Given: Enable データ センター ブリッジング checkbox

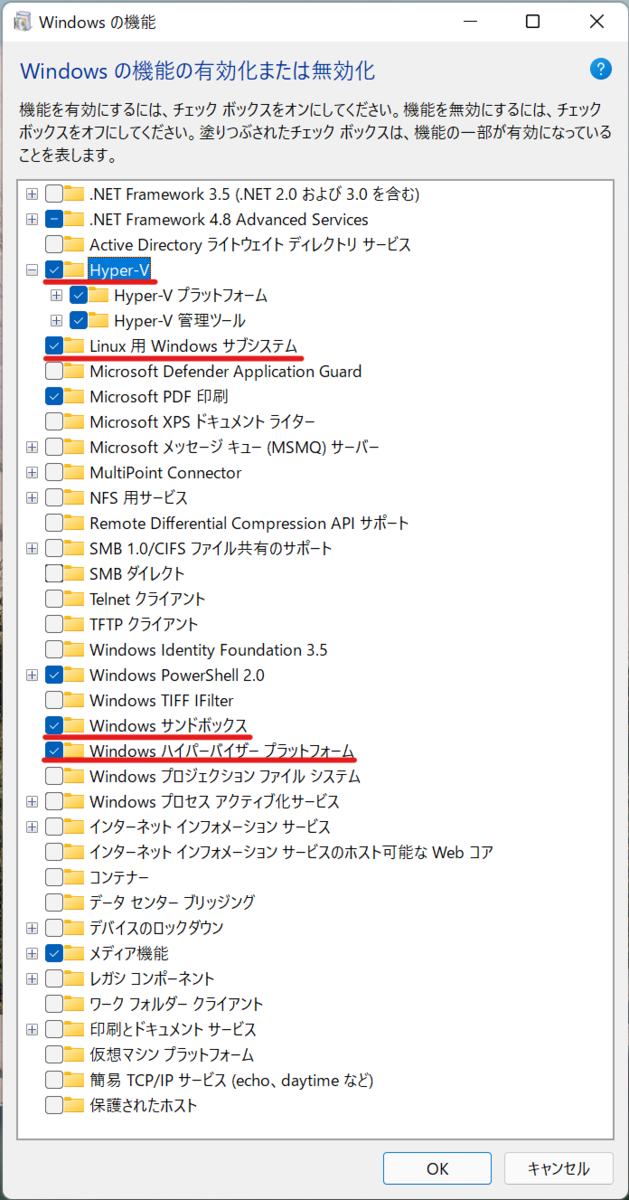Looking at the screenshot, I should click(54, 902).
